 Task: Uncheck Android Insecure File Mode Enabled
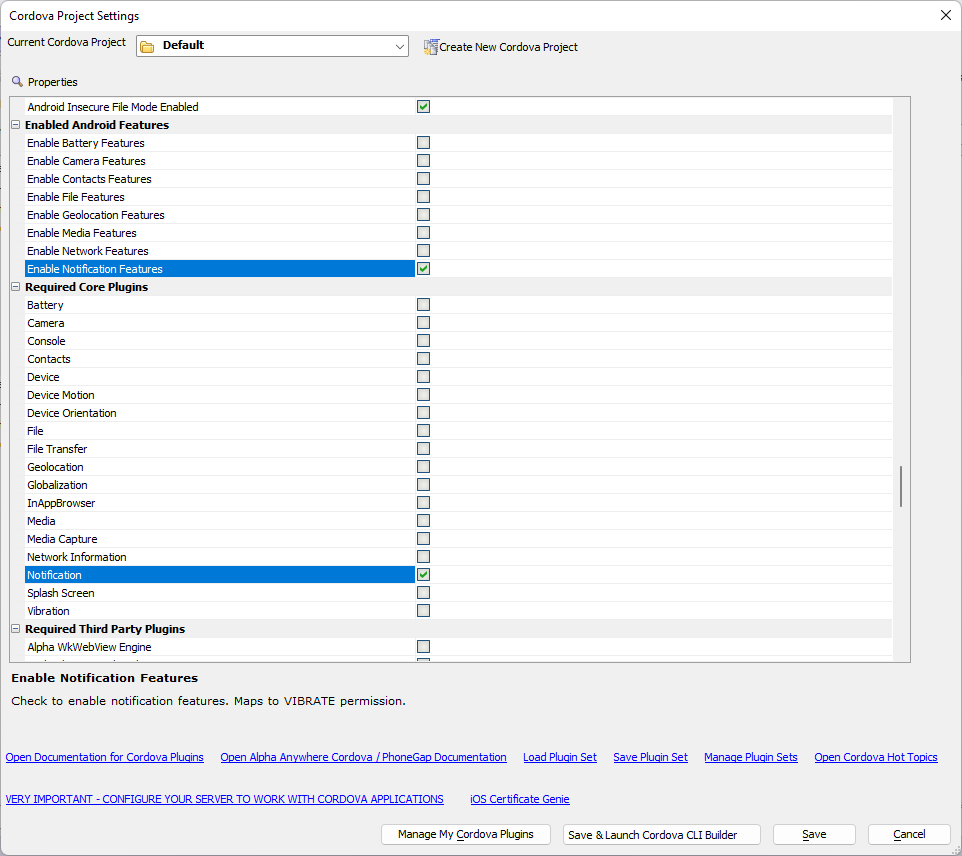pyautogui.click(x=423, y=107)
